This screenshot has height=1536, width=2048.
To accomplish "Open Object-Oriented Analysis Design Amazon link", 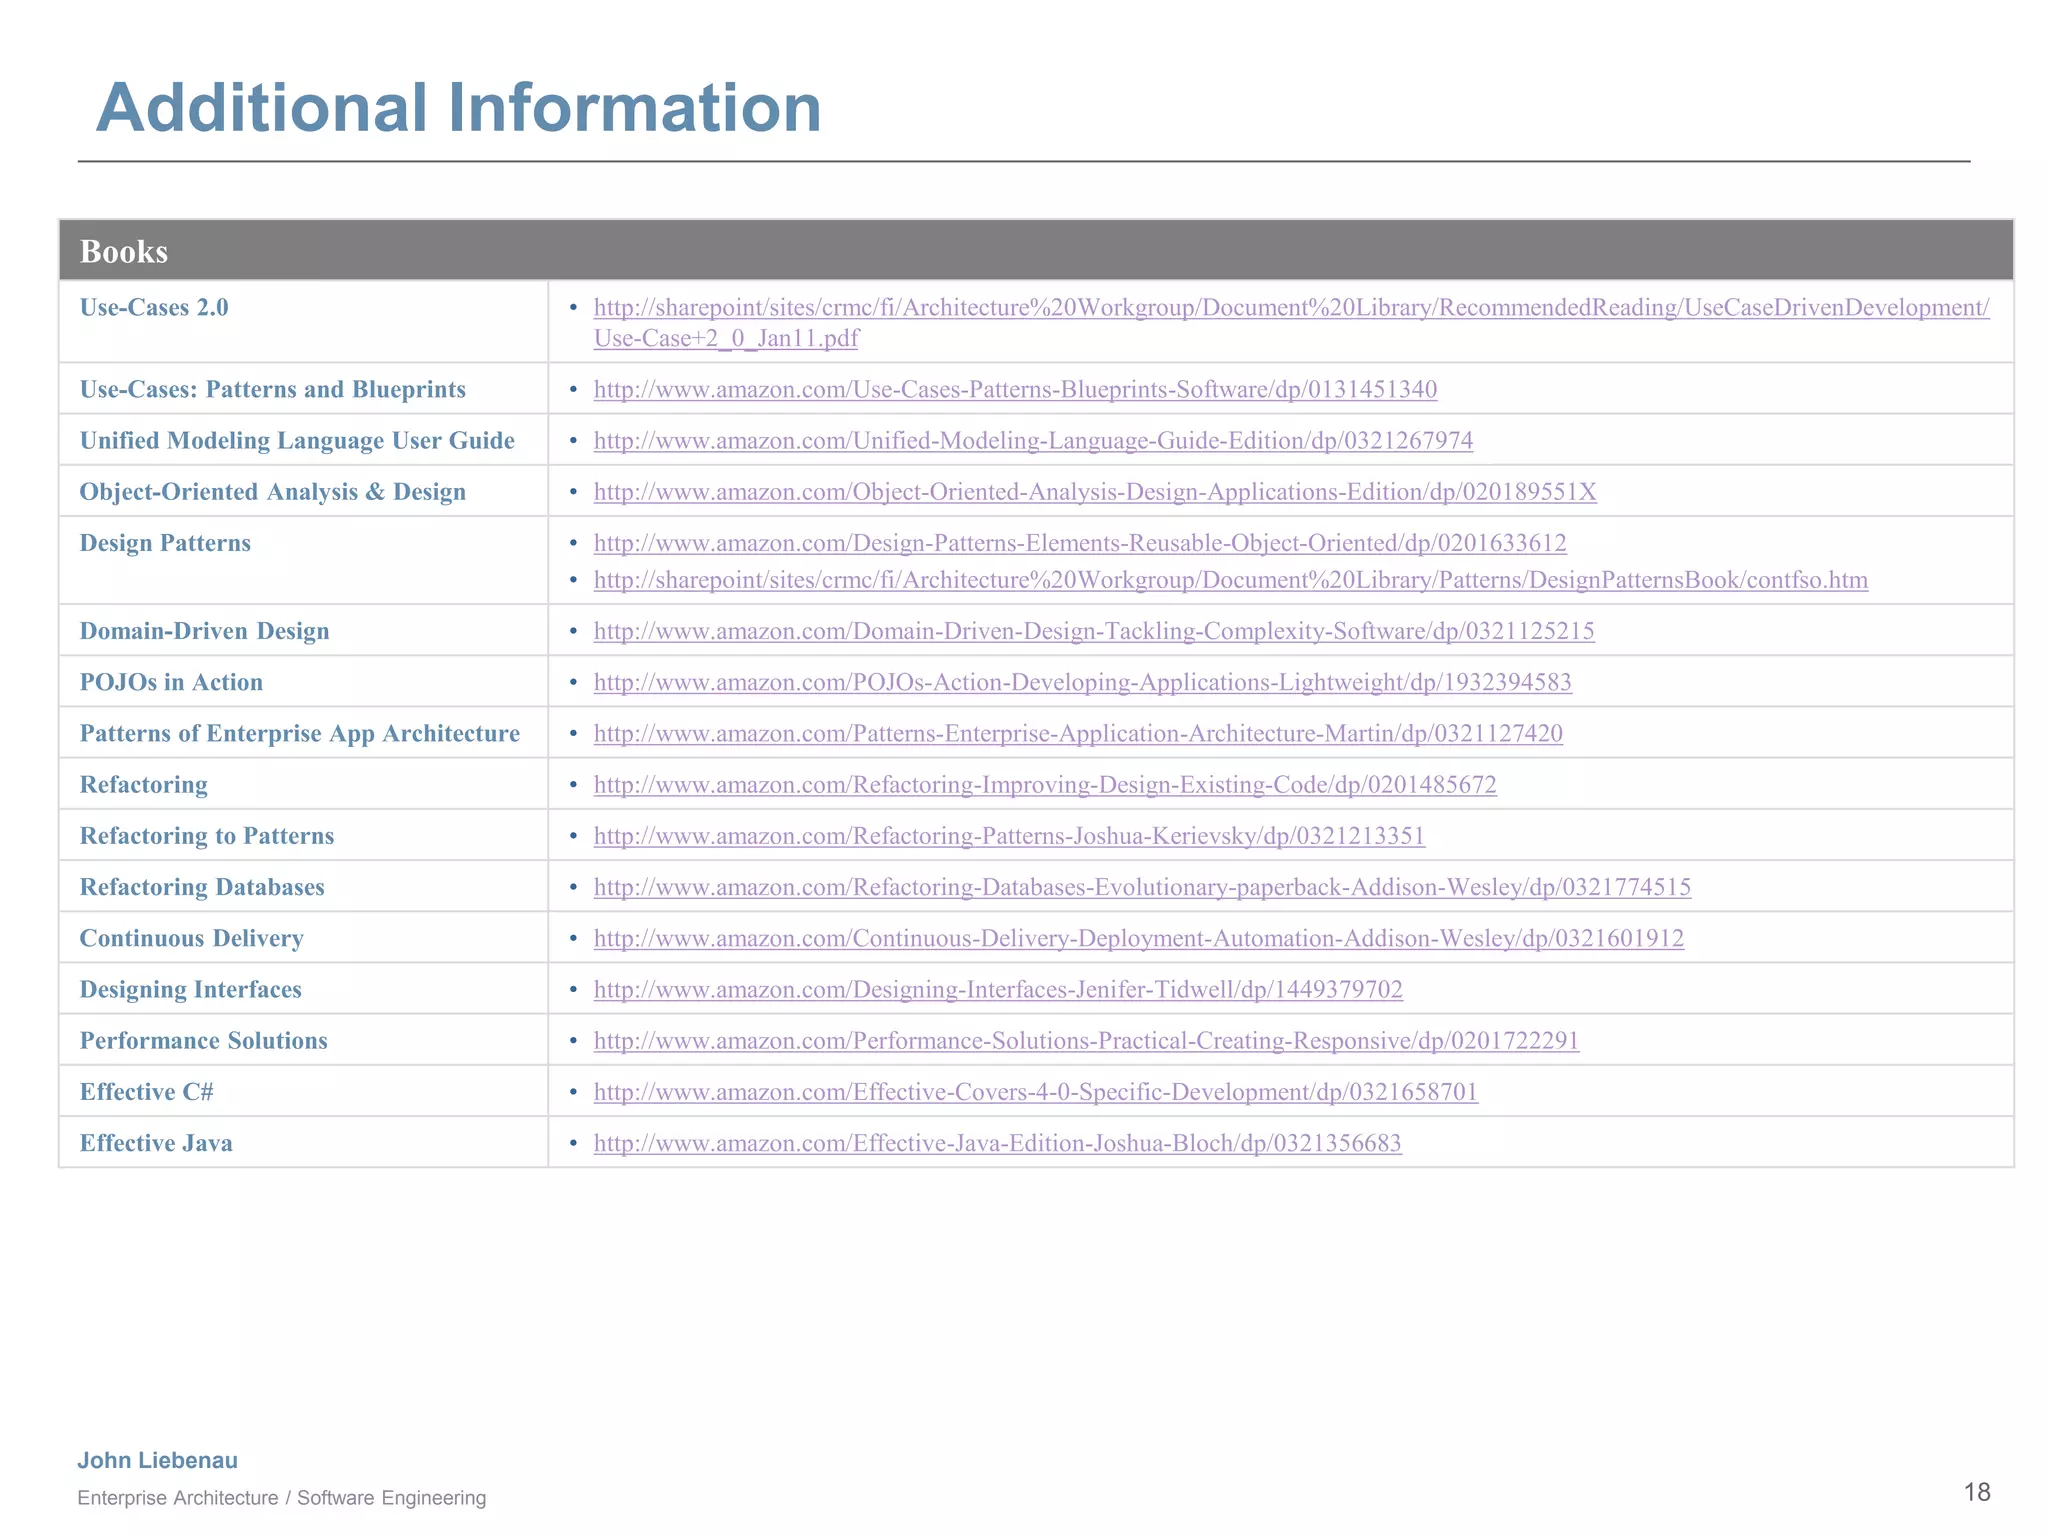I will [x=1095, y=491].
